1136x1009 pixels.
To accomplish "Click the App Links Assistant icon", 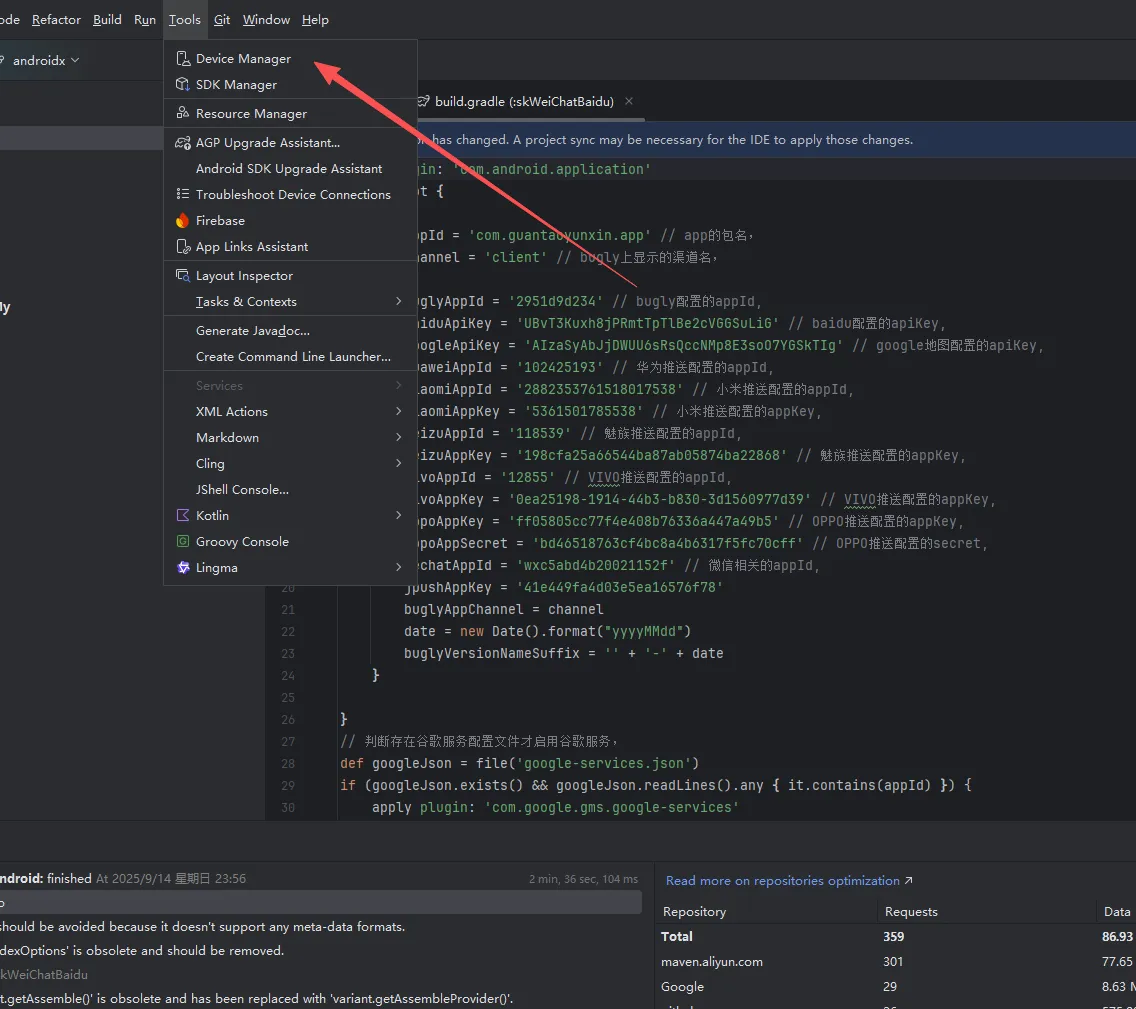I will (182, 247).
